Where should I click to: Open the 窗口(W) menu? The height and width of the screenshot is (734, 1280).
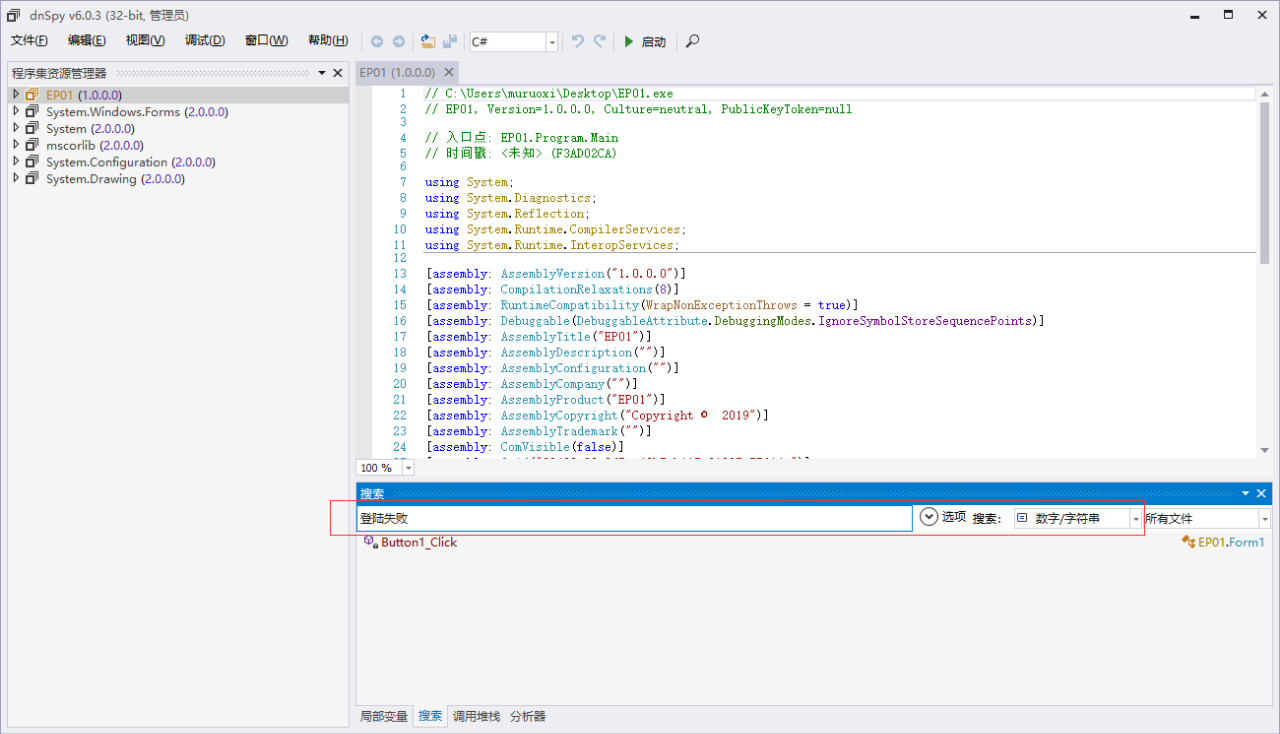266,40
